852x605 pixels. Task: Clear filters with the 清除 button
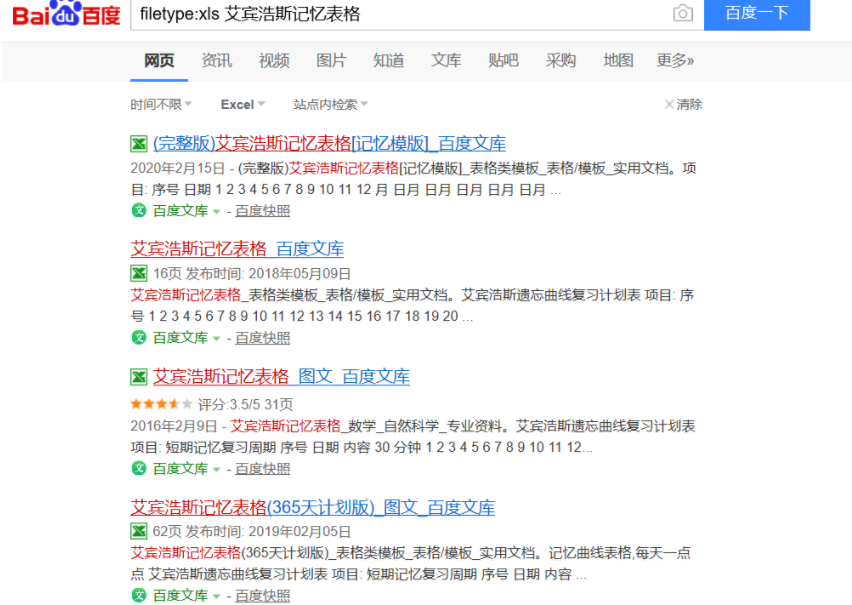[x=683, y=104]
